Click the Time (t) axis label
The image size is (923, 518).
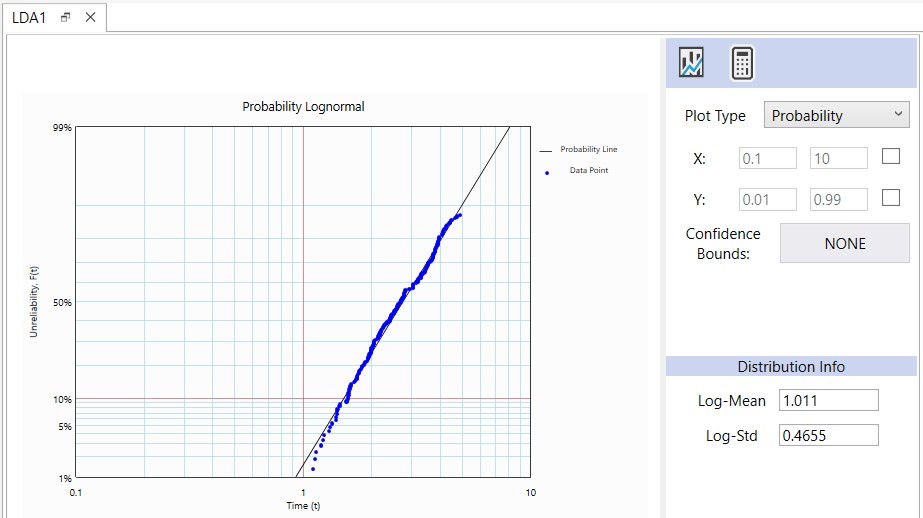coord(303,505)
